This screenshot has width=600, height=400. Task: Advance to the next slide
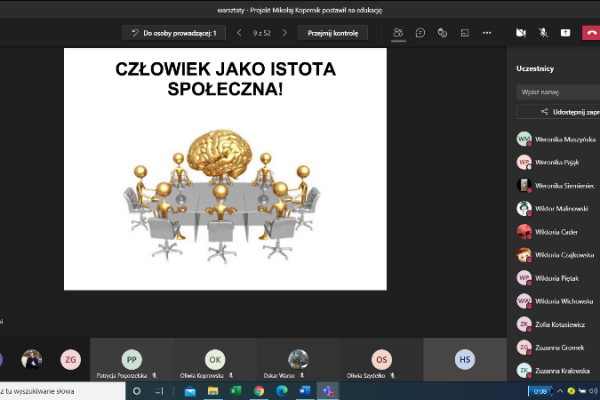[285, 33]
